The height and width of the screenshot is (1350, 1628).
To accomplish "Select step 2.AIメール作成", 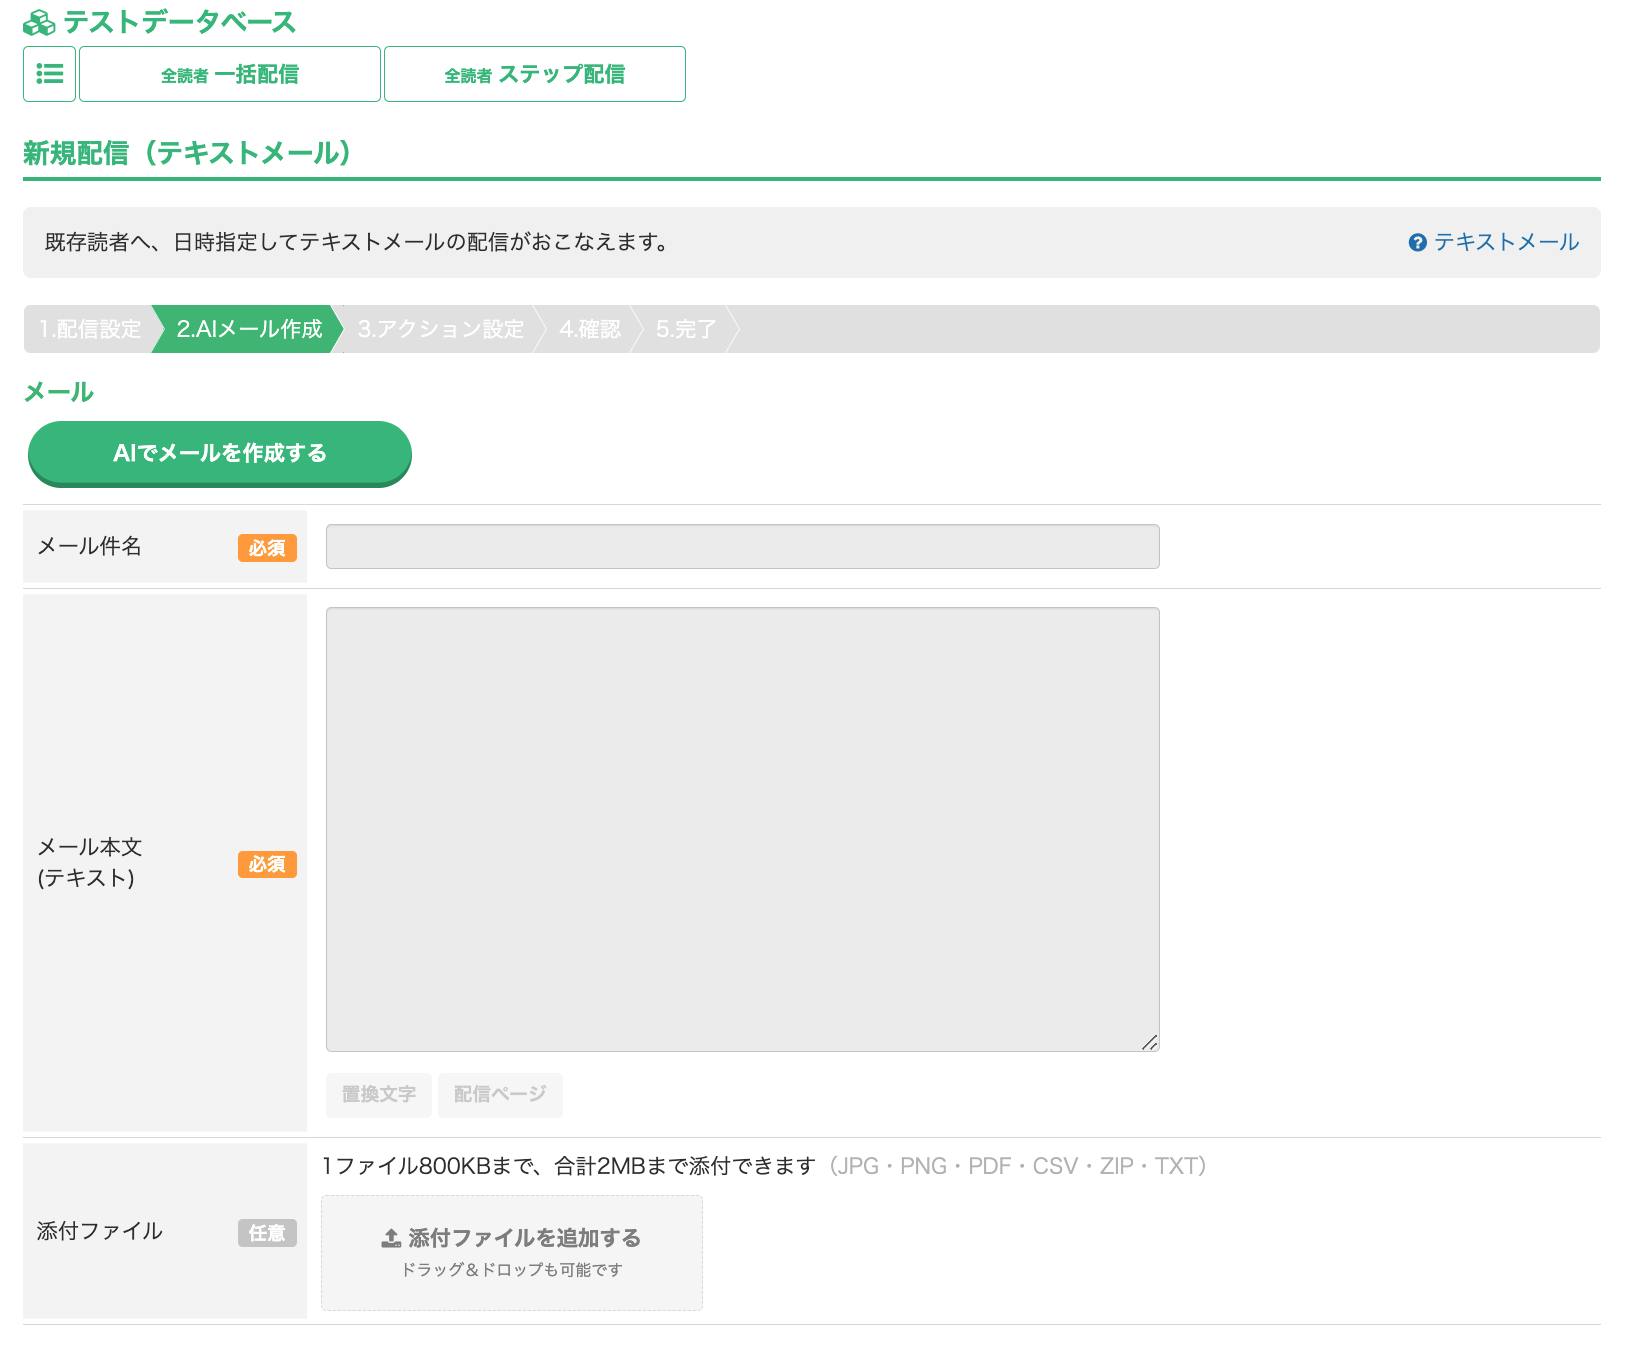I will [249, 329].
